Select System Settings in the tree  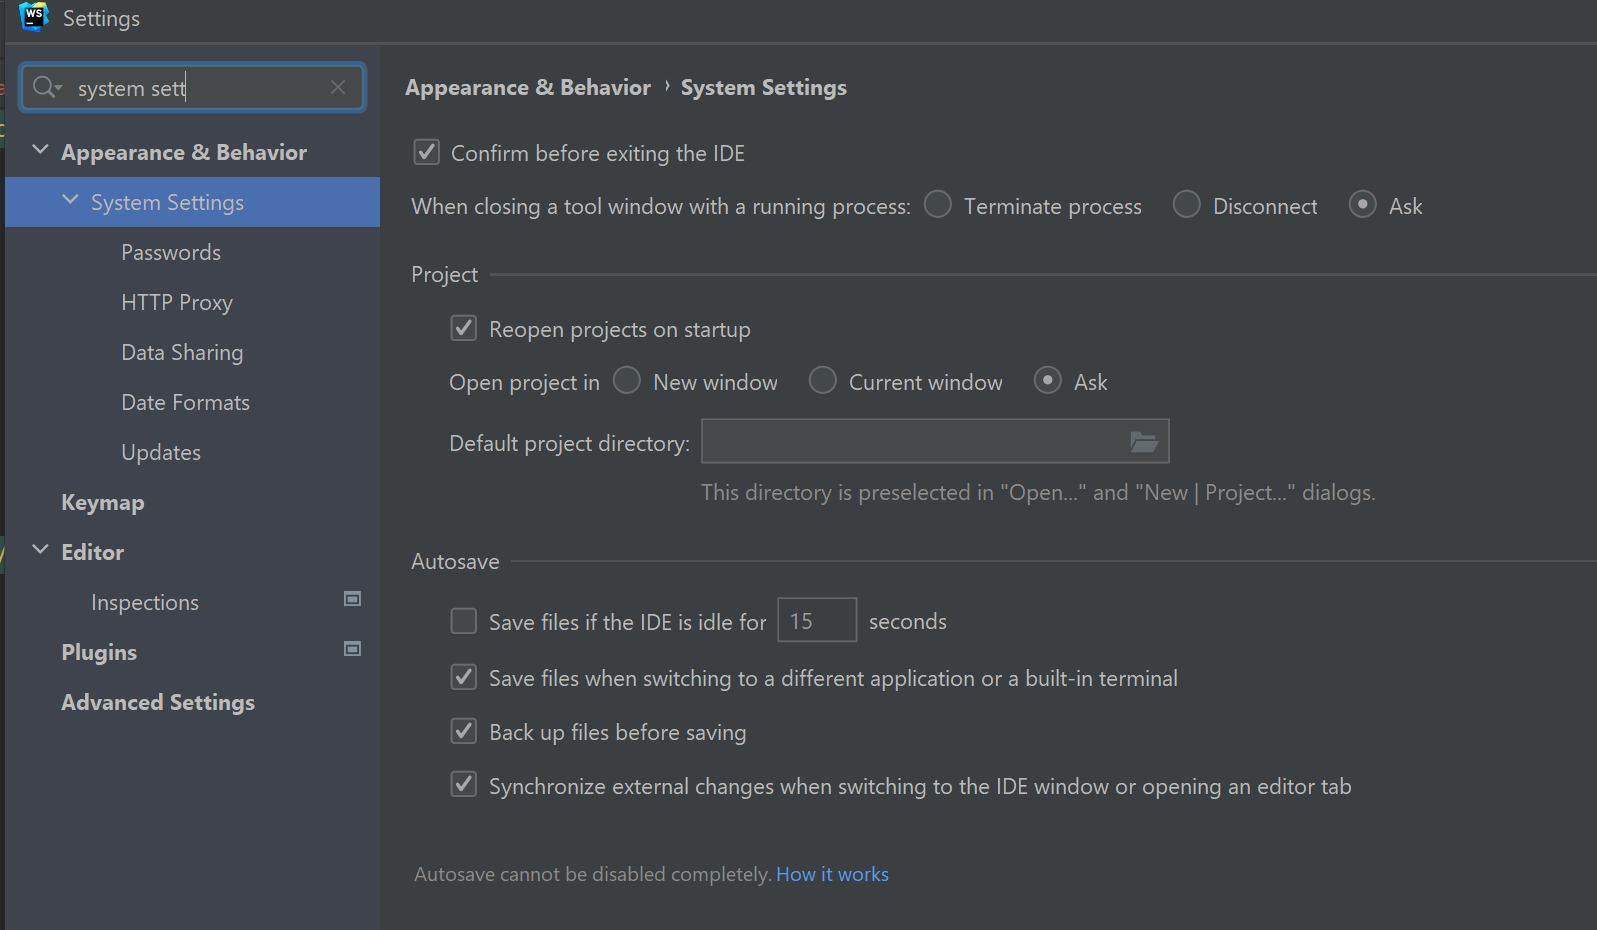click(192, 202)
